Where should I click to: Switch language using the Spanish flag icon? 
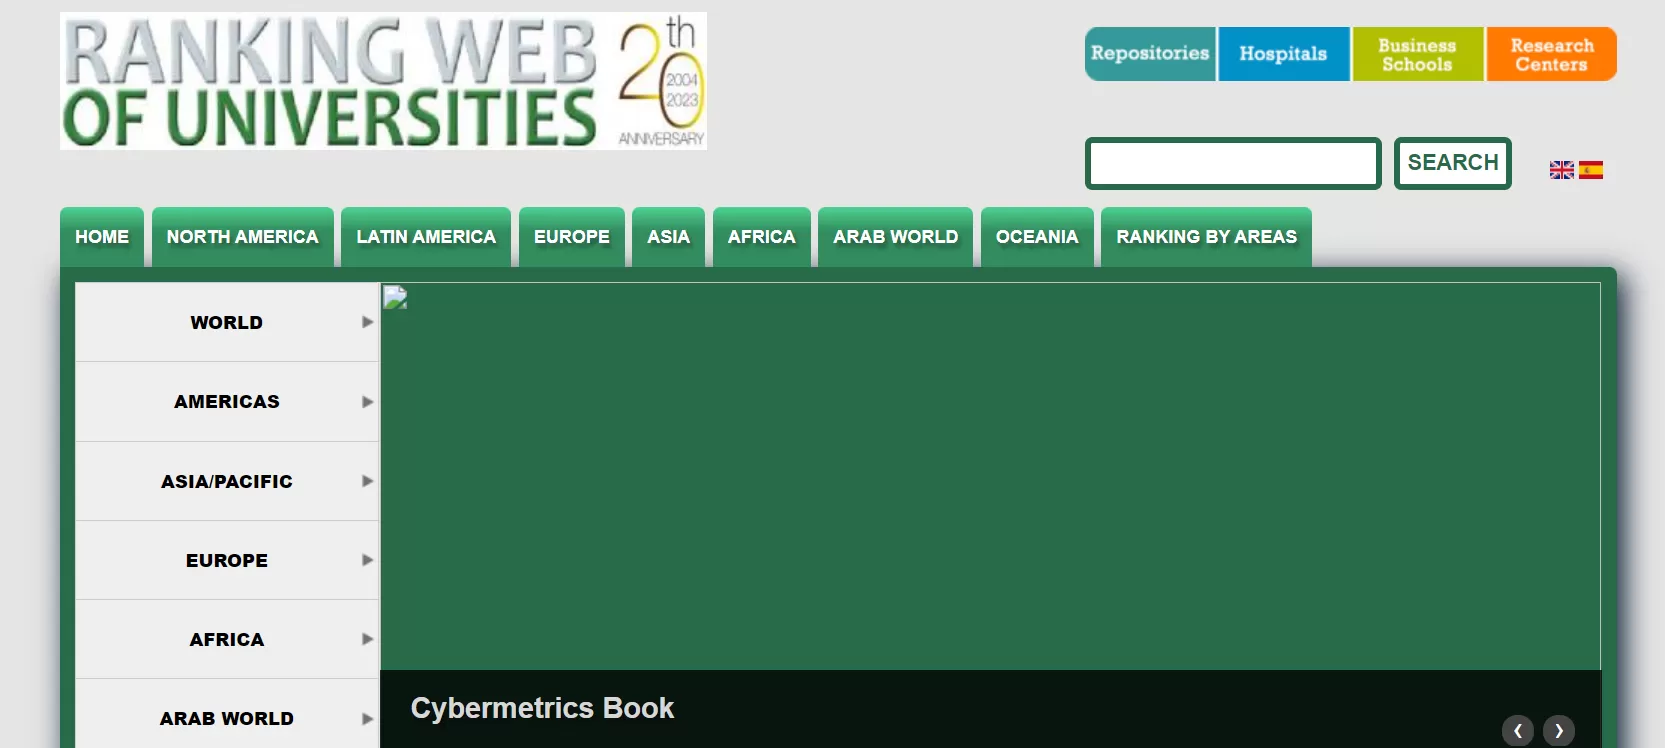tap(1591, 170)
